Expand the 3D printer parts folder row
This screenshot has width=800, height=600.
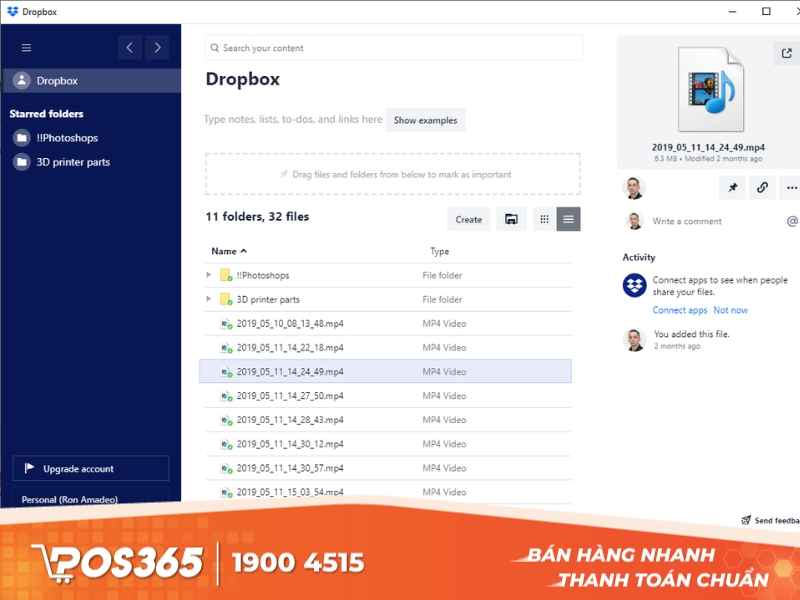tap(210, 299)
